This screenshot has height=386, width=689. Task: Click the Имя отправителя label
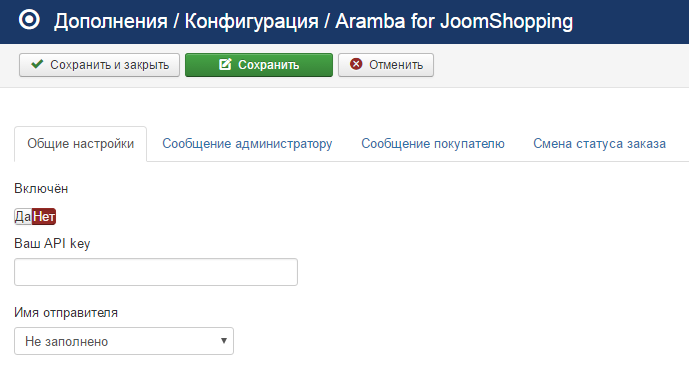tap(66, 313)
